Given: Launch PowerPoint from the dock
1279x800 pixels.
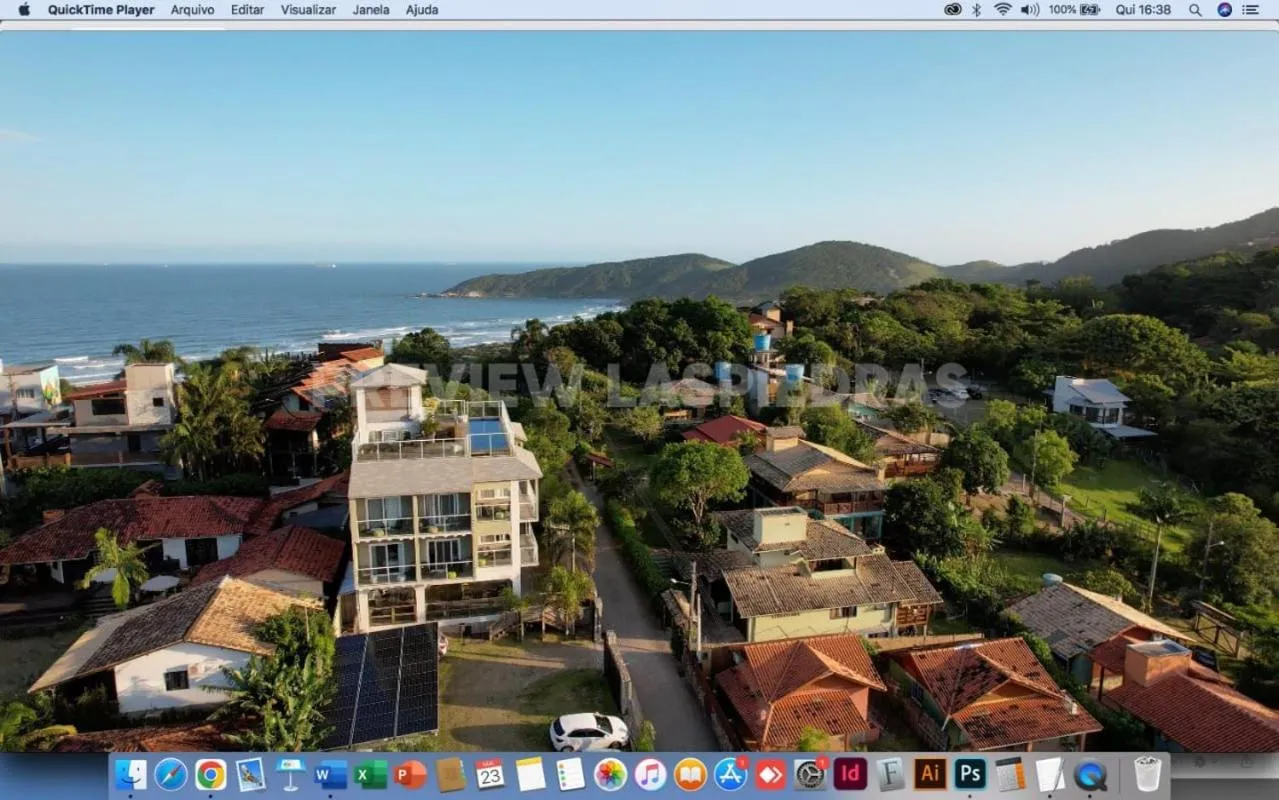Looking at the screenshot, I should (x=410, y=774).
